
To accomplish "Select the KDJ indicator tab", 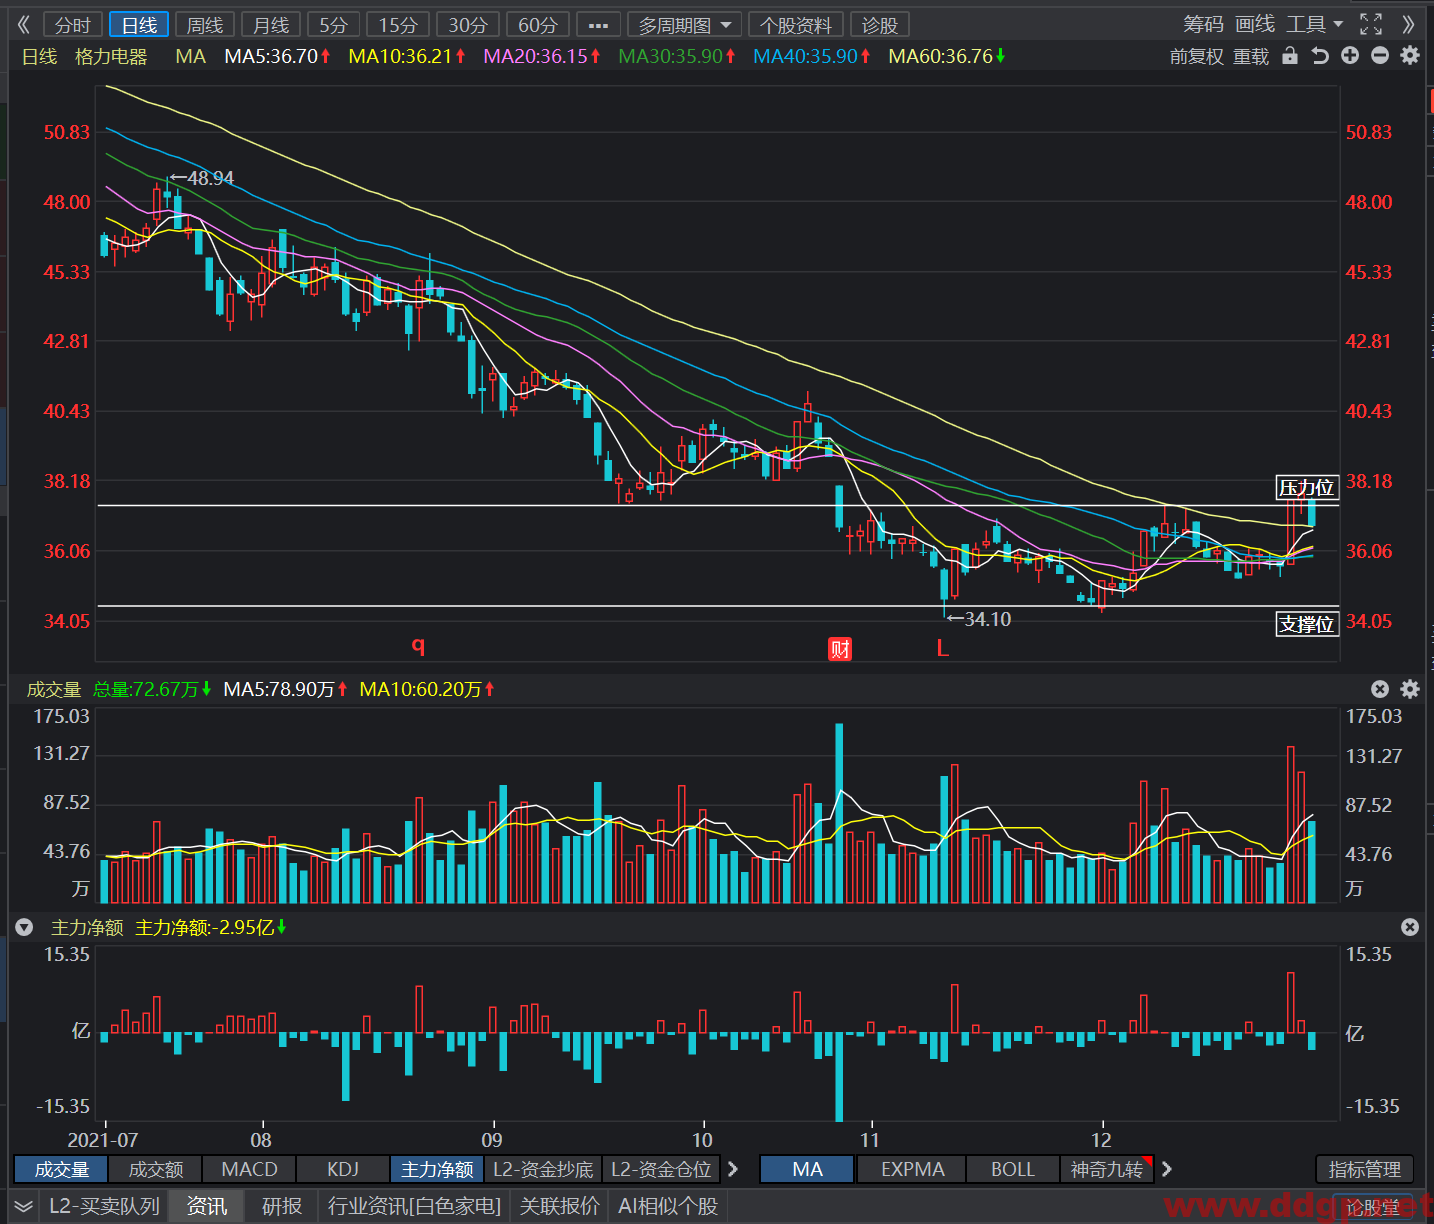I will coord(343,1169).
